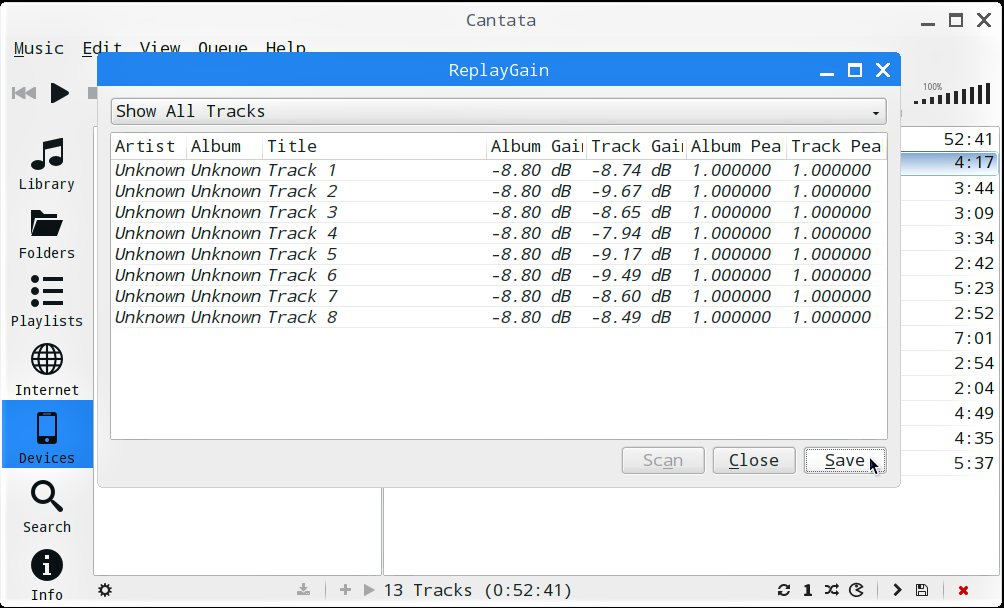Close the ReplayGain dialog with X
This screenshot has width=1004, height=608.
pos(883,70)
